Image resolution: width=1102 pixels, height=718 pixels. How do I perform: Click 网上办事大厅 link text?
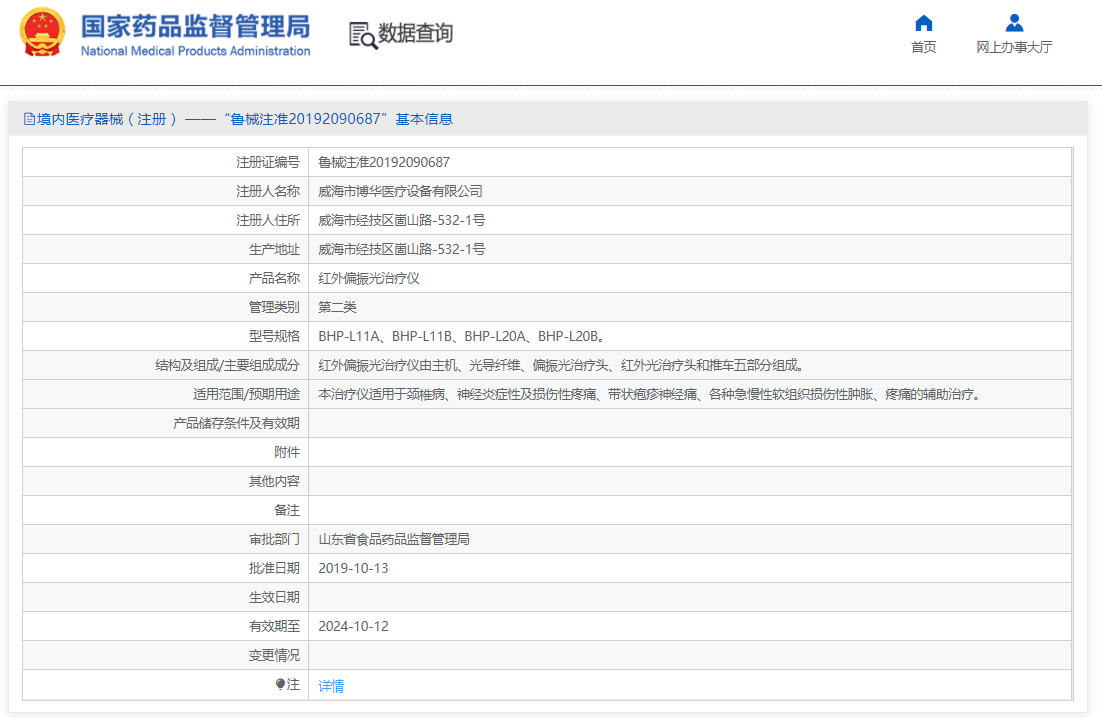[1013, 47]
